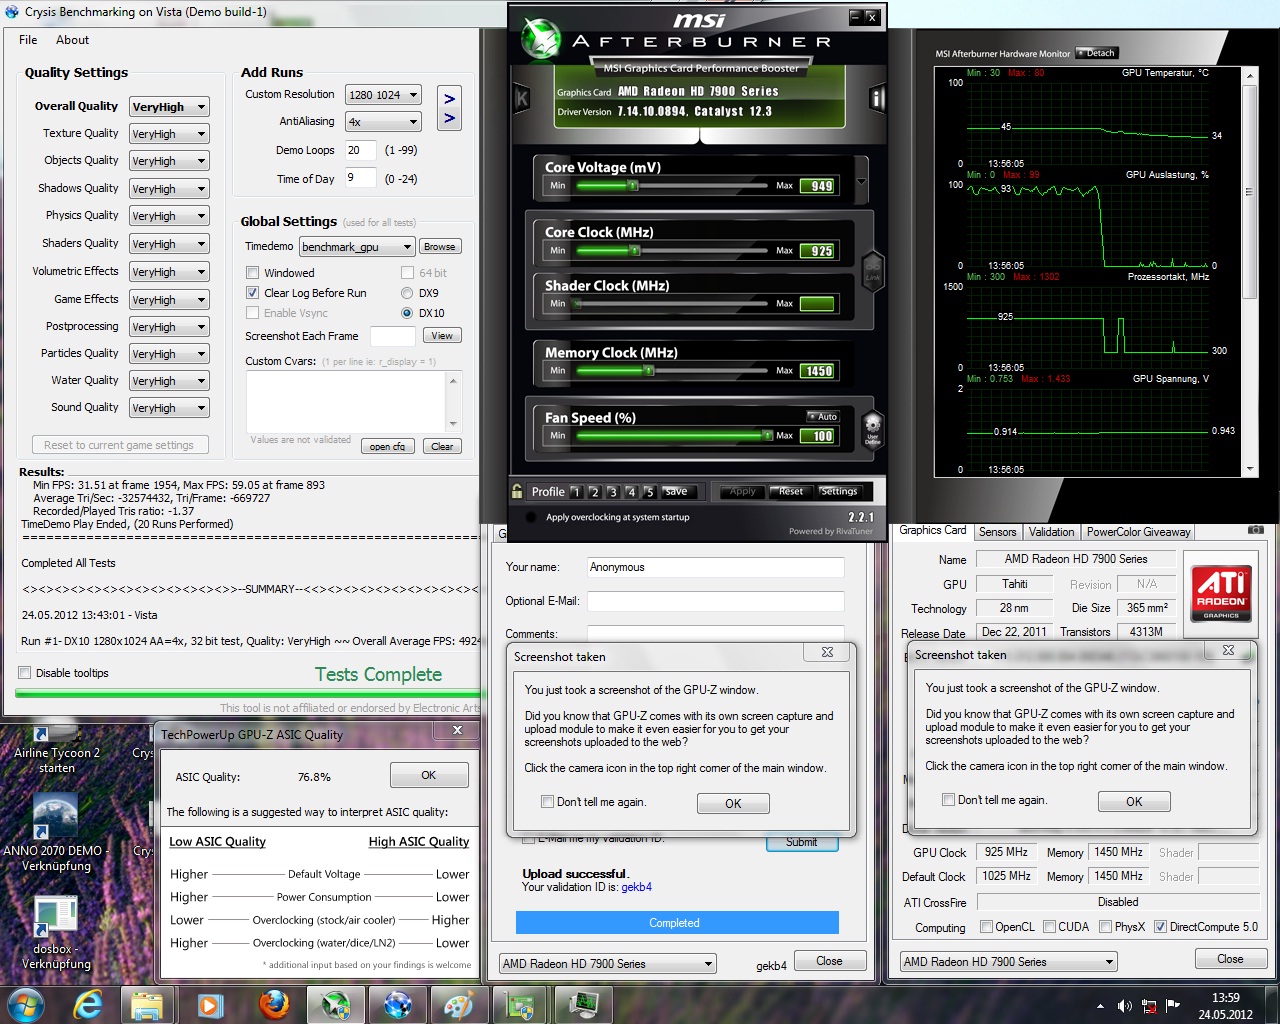Screen dimensions: 1280x1024
Task: Open the Timedemo benchmark_gpu dropdown
Action: (x=357, y=247)
